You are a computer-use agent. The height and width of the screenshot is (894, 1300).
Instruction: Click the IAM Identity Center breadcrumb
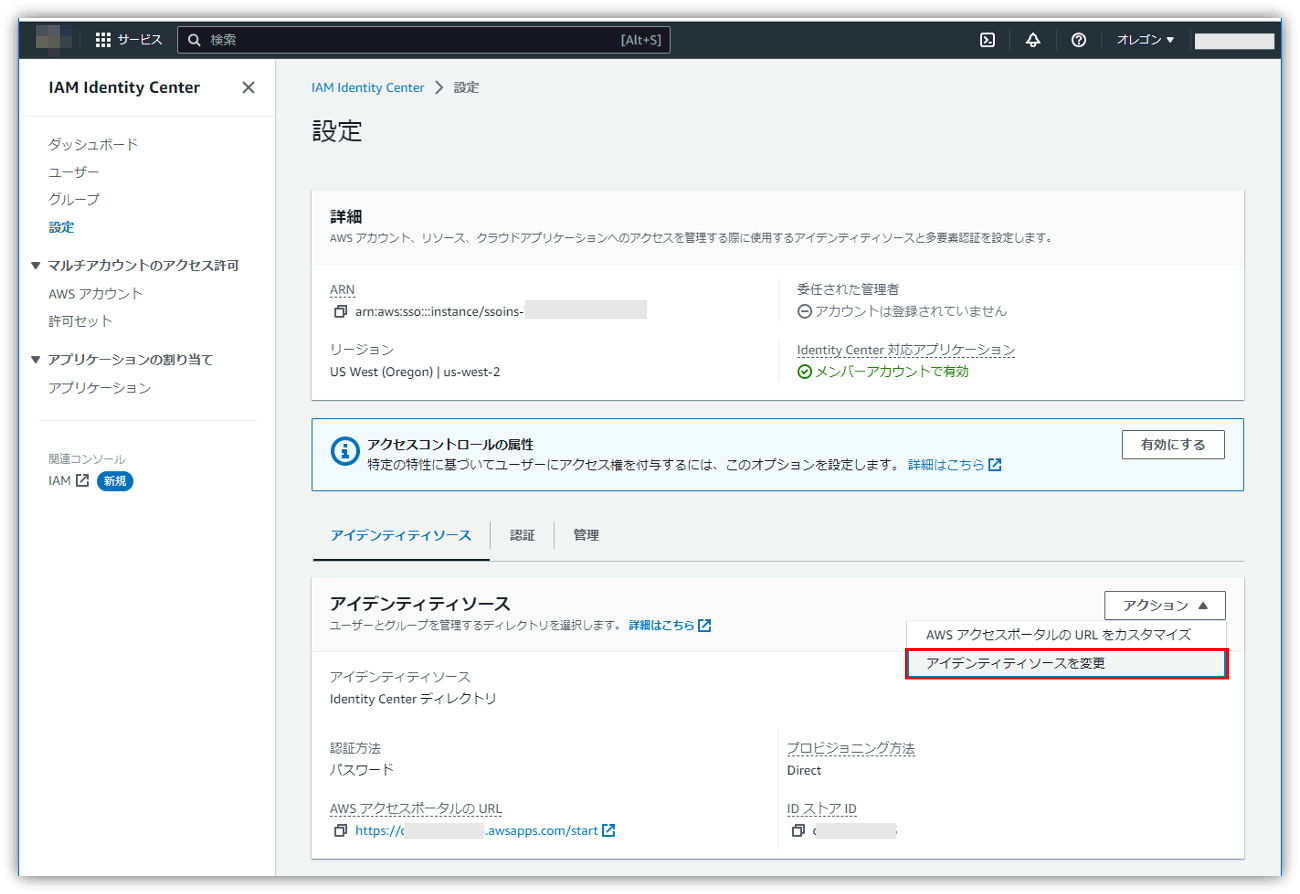[368, 88]
